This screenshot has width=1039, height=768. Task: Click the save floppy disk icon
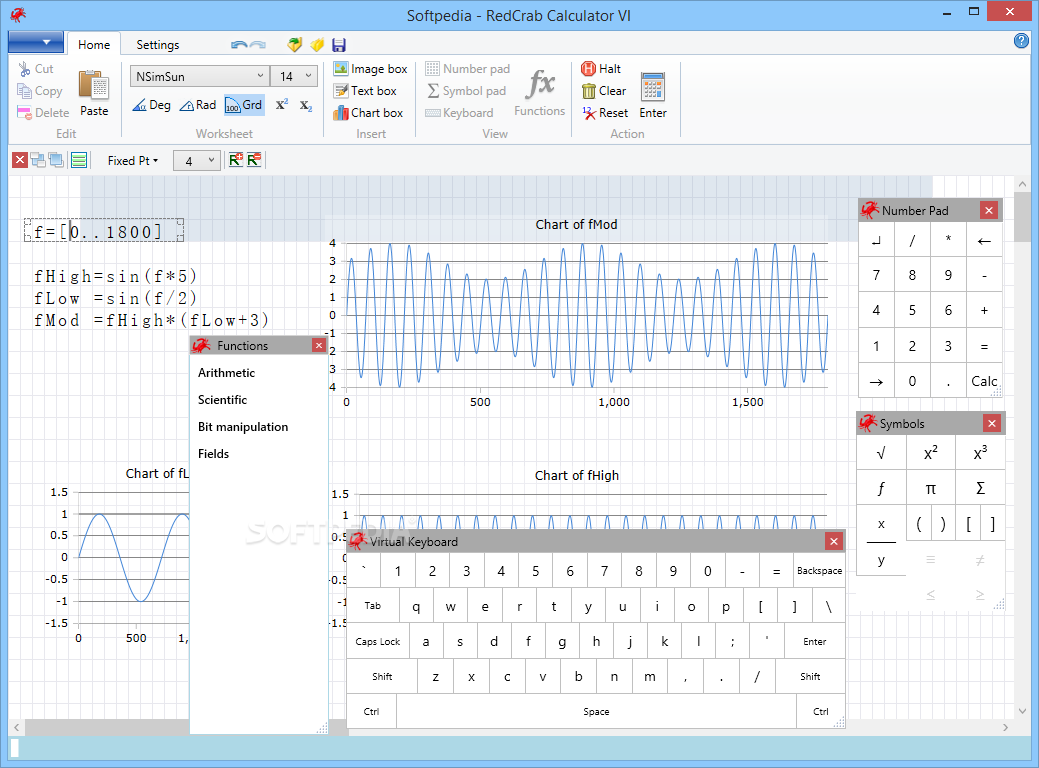pos(339,45)
